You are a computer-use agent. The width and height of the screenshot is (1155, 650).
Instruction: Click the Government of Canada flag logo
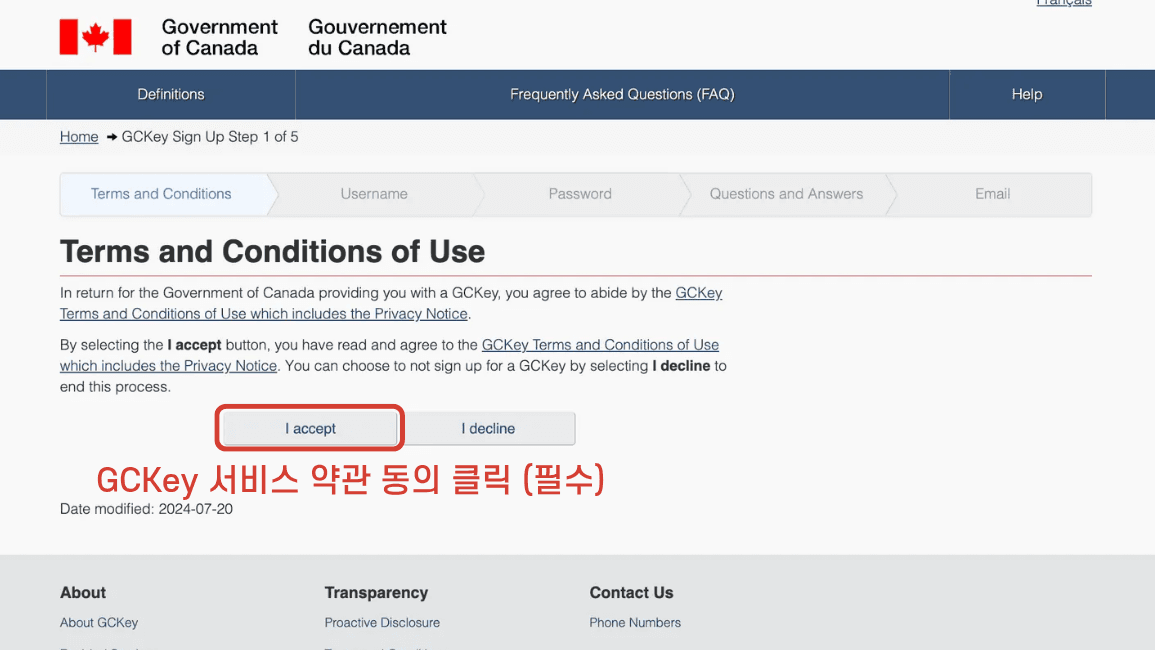[95, 37]
